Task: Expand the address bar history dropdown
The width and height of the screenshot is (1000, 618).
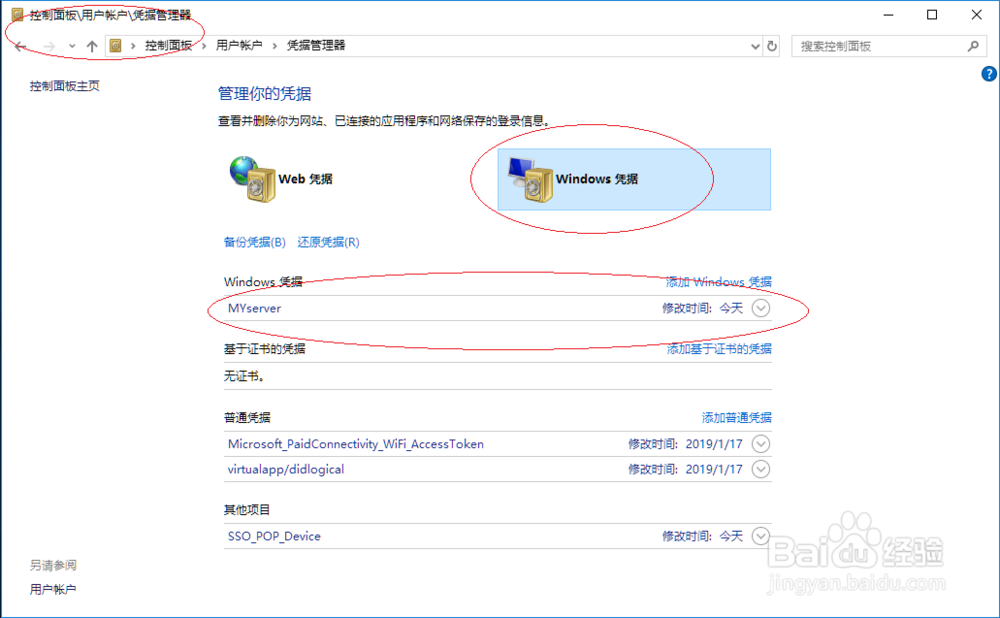Action: (x=755, y=46)
